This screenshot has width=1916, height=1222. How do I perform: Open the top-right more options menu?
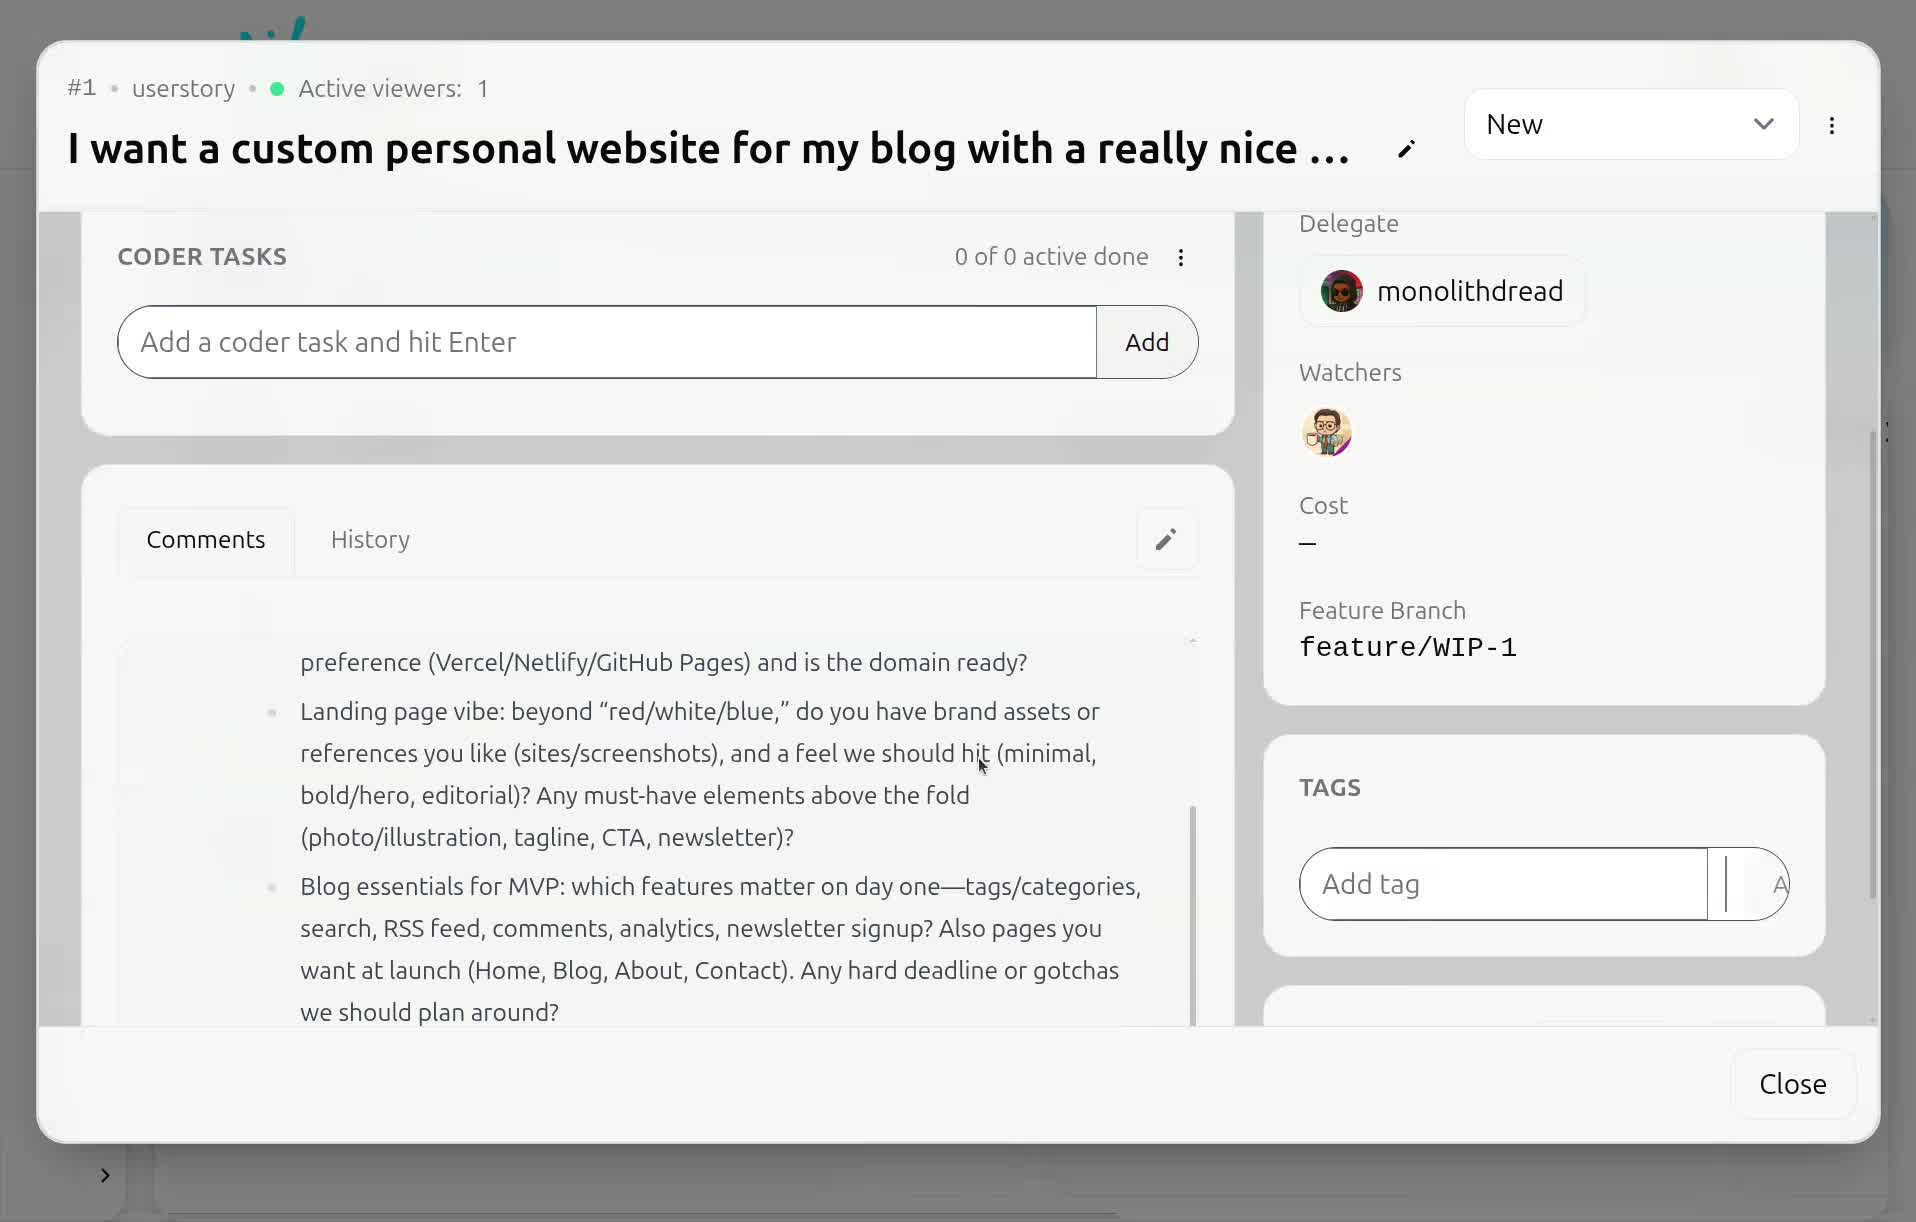pyautogui.click(x=1833, y=124)
